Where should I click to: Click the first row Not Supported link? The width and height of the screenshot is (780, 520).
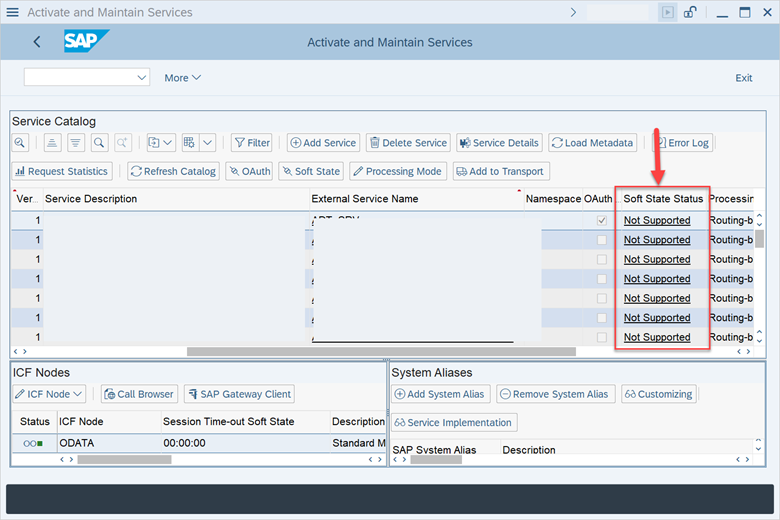coord(657,220)
